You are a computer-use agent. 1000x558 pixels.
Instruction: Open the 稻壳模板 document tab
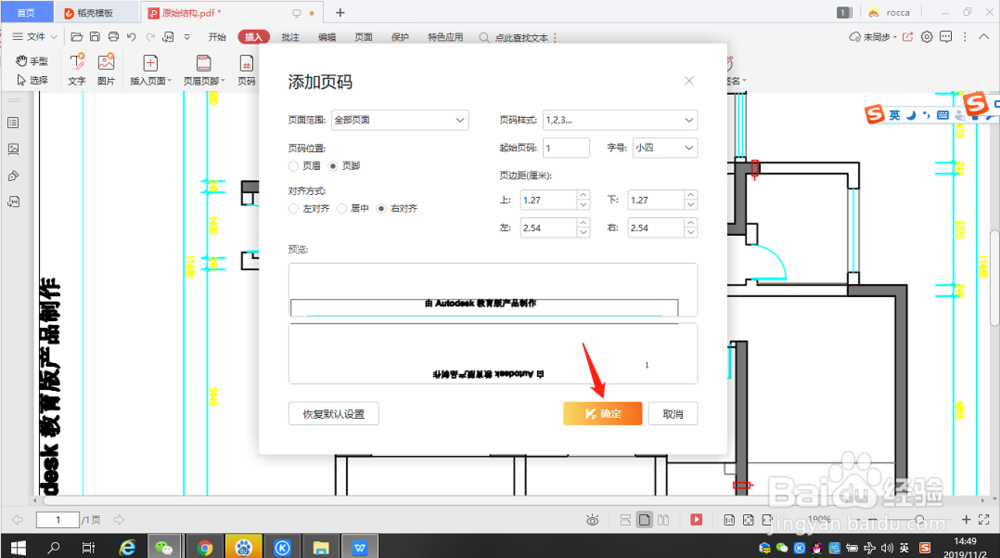tap(96, 13)
